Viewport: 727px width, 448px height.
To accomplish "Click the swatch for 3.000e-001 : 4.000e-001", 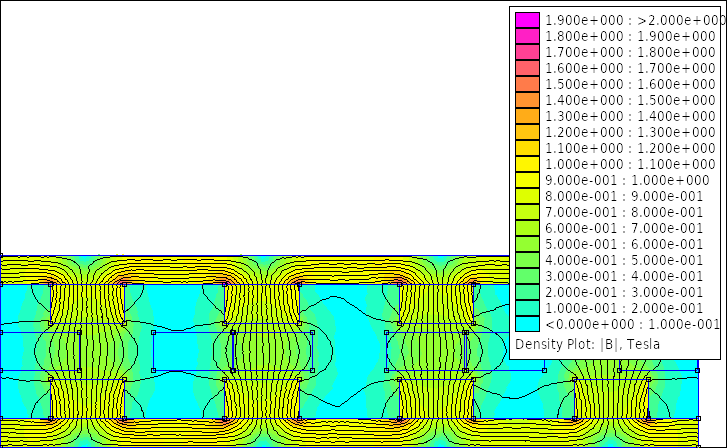I will (527, 276).
